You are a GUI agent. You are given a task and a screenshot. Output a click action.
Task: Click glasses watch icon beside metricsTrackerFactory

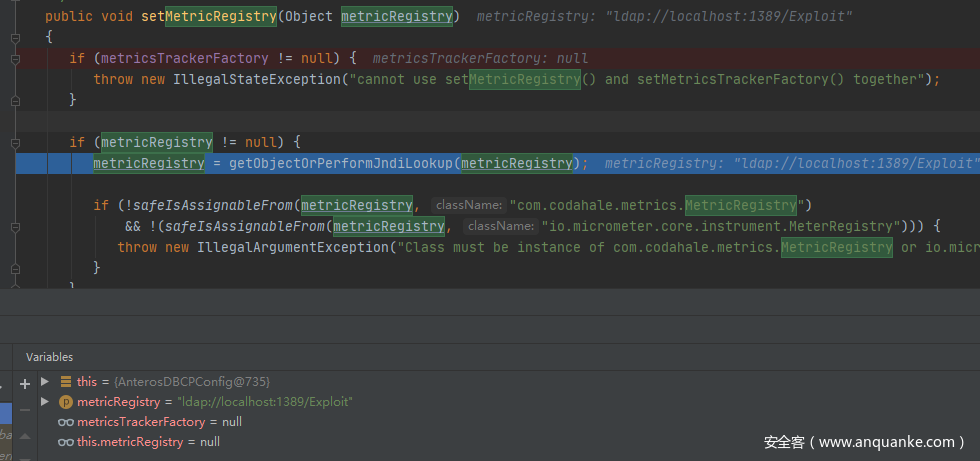[66, 422]
